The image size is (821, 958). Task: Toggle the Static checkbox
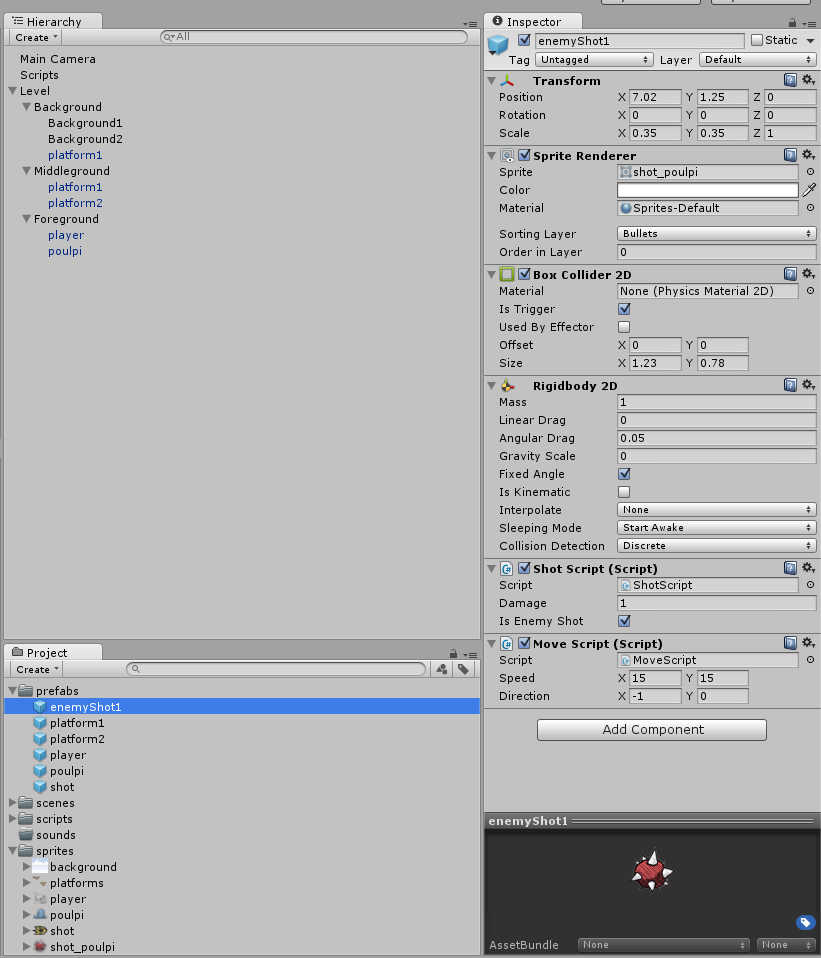(757, 40)
